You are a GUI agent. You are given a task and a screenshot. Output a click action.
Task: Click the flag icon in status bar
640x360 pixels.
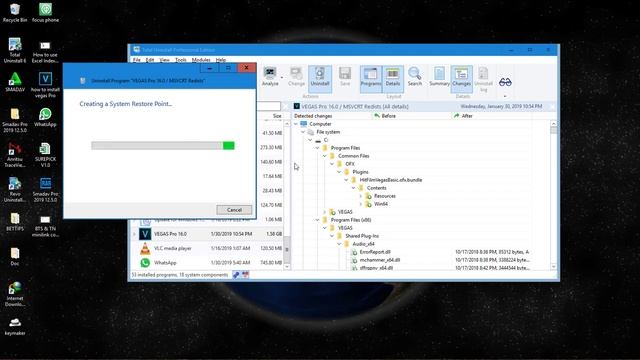pyautogui.click(x=245, y=275)
